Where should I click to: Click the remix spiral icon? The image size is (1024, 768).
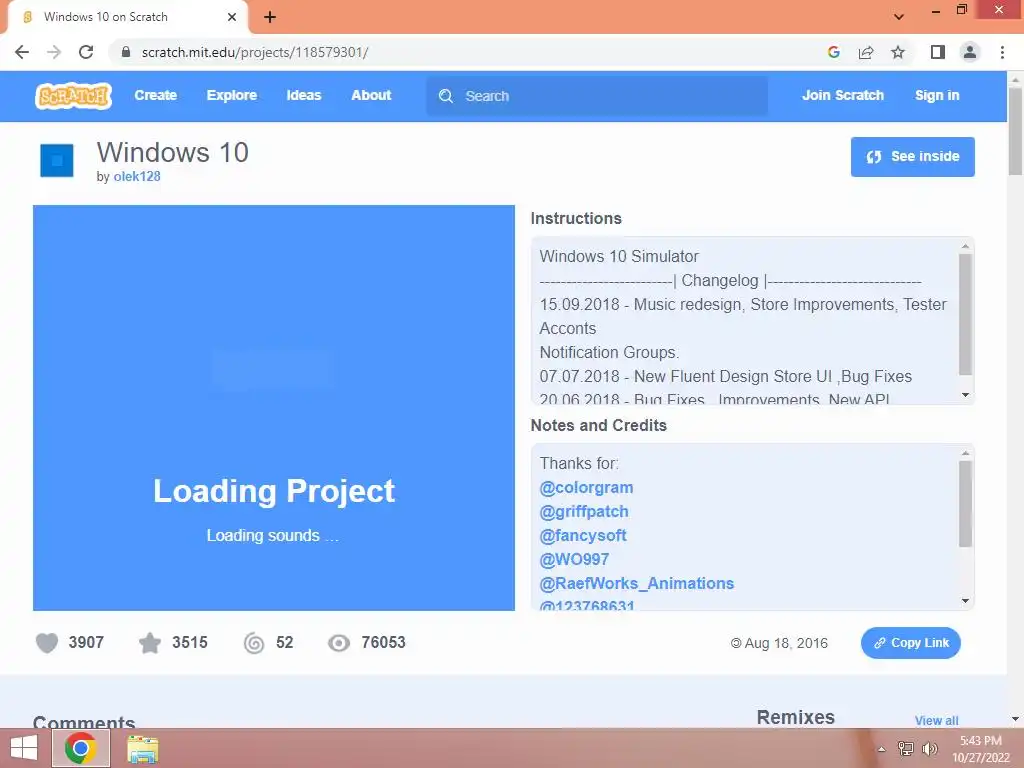[254, 643]
